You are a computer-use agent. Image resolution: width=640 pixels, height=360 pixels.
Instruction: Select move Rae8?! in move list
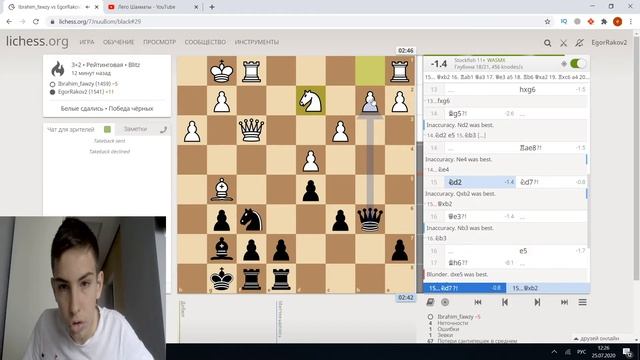[x=551, y=148]
